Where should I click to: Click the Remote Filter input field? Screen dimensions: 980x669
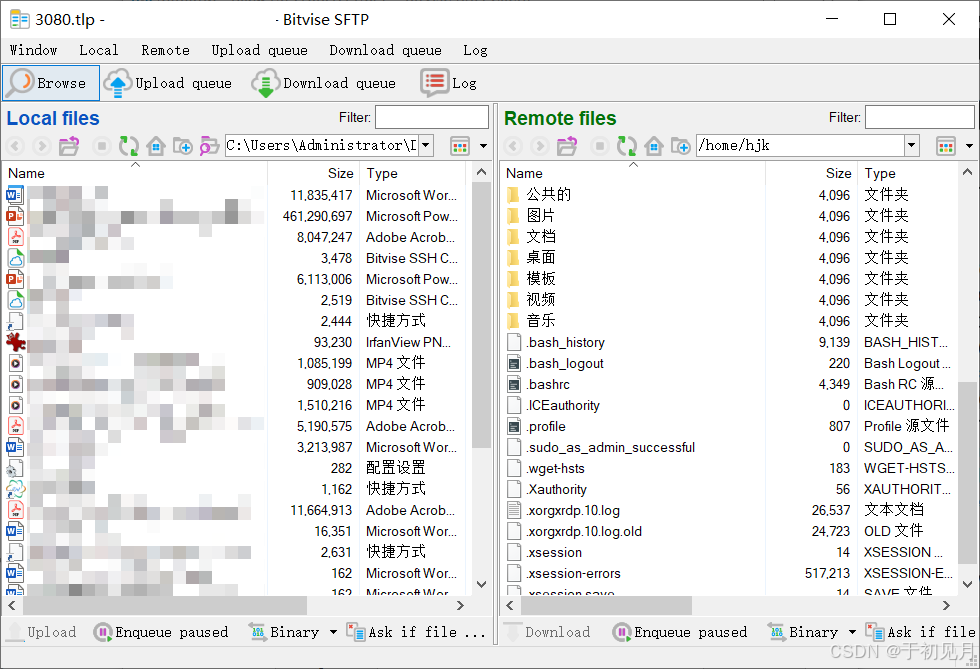click(x=919, y=118)
